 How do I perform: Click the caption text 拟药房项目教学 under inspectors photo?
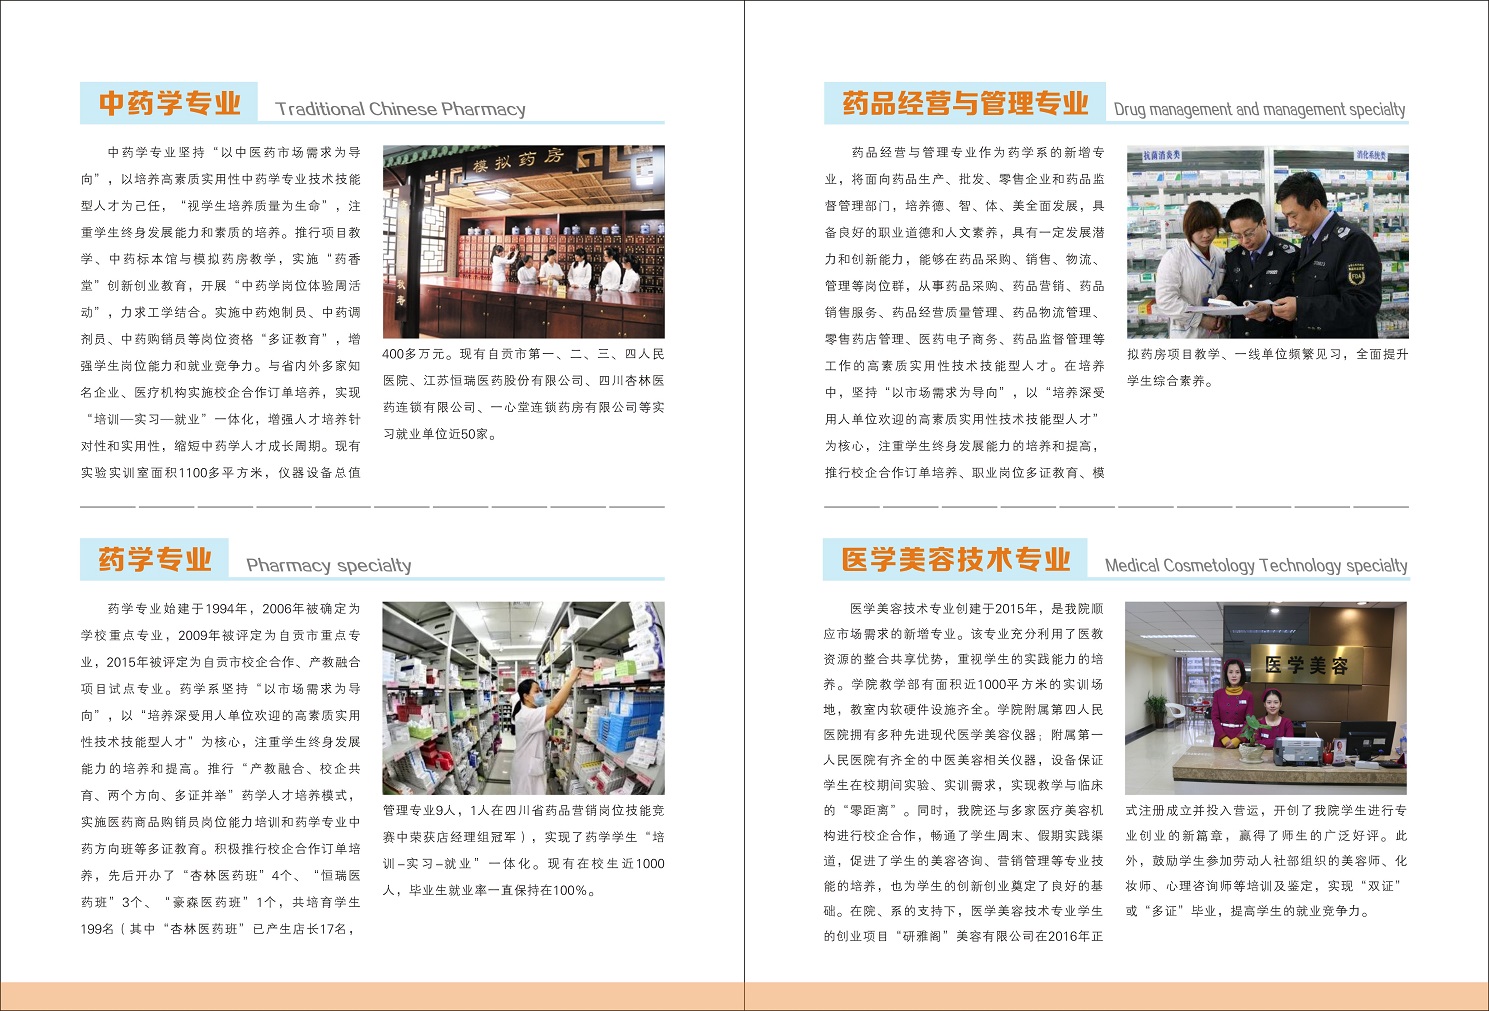[x=1267, y=367]
